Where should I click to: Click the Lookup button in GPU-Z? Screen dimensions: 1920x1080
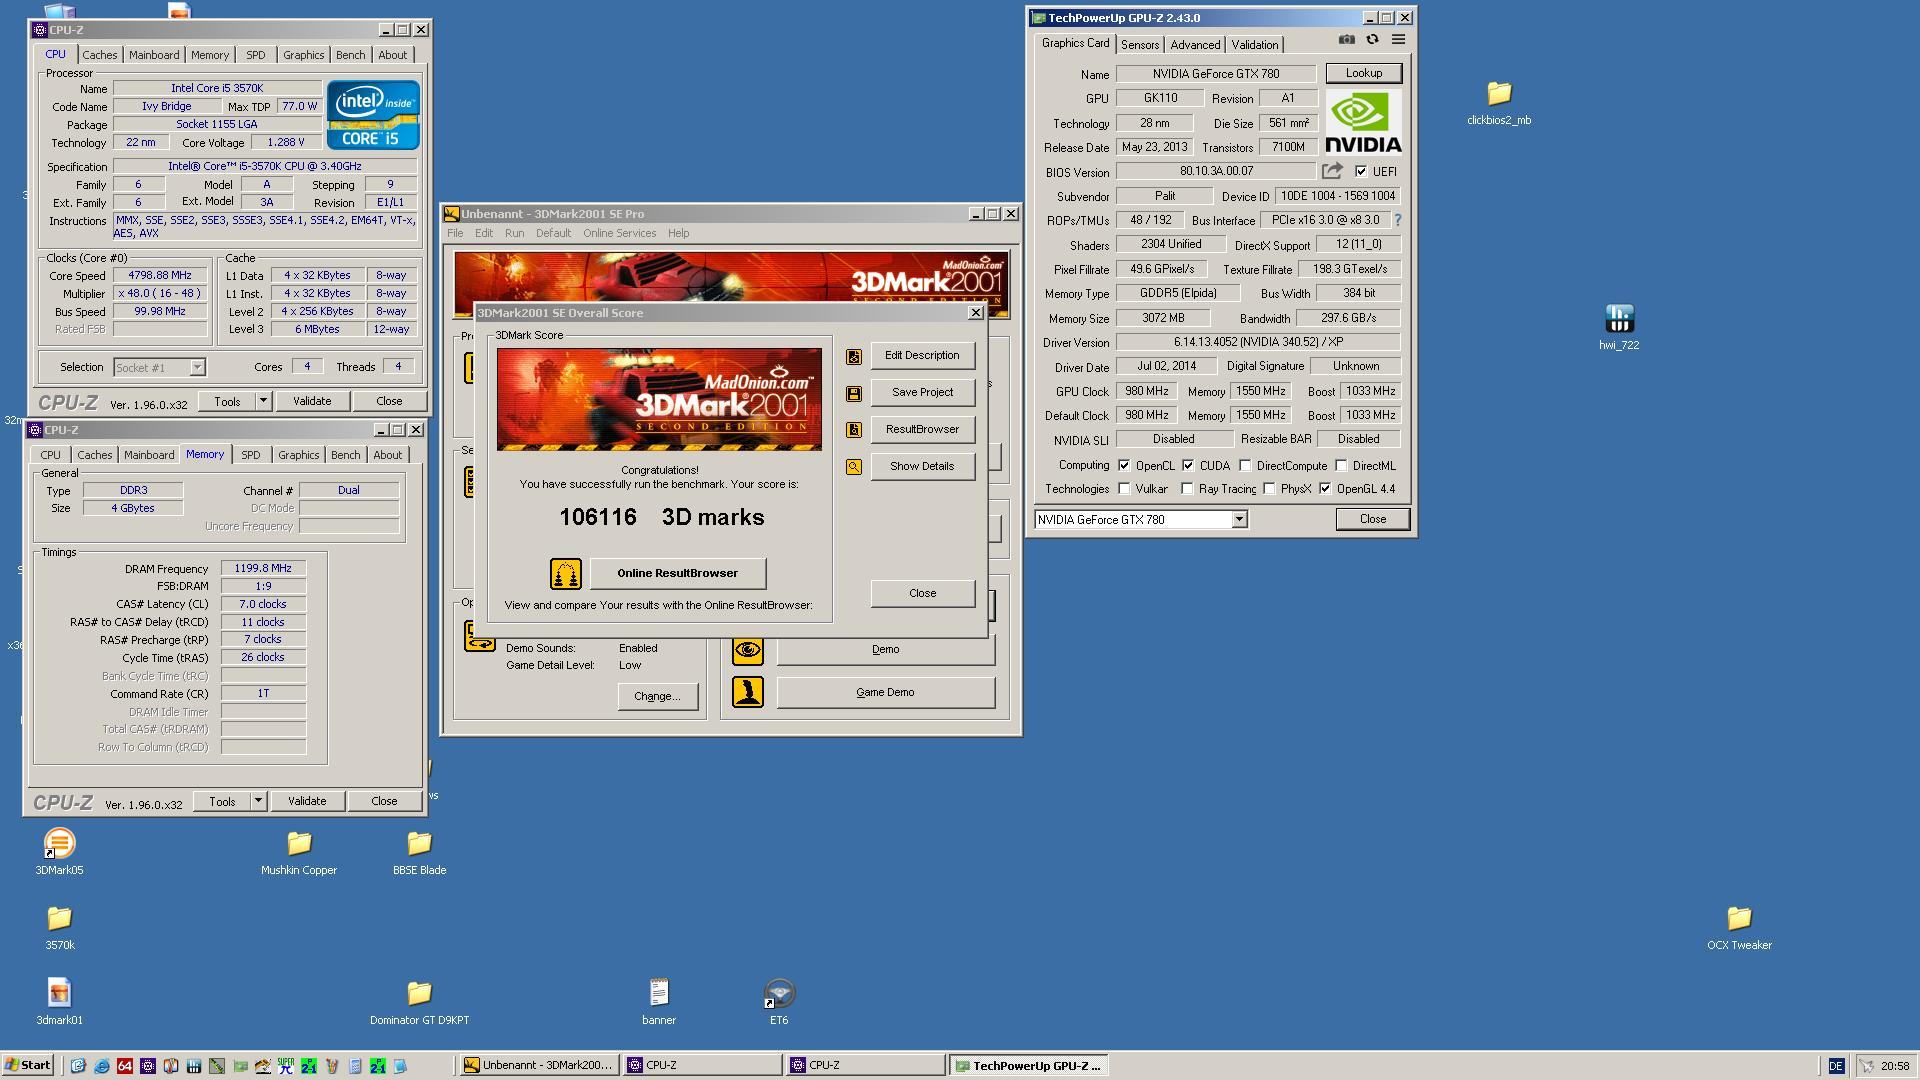pos(1363,73)
